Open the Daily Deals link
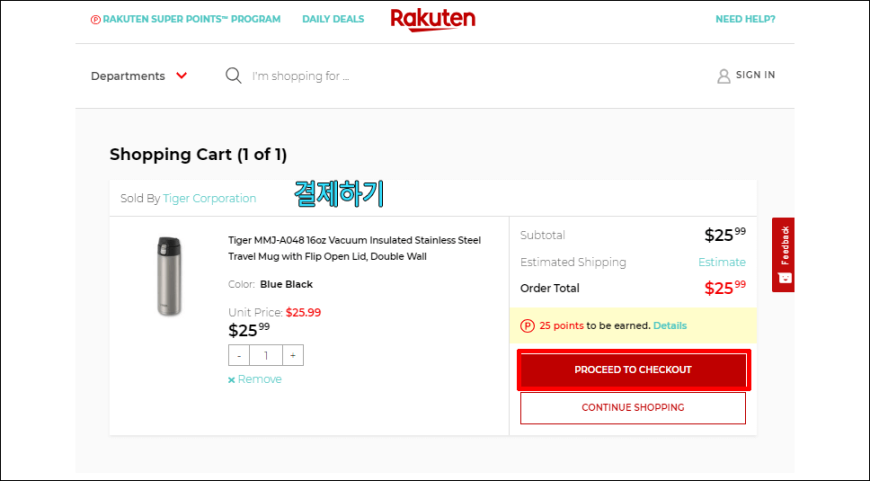The image size is (870, 481). point(333,19)
